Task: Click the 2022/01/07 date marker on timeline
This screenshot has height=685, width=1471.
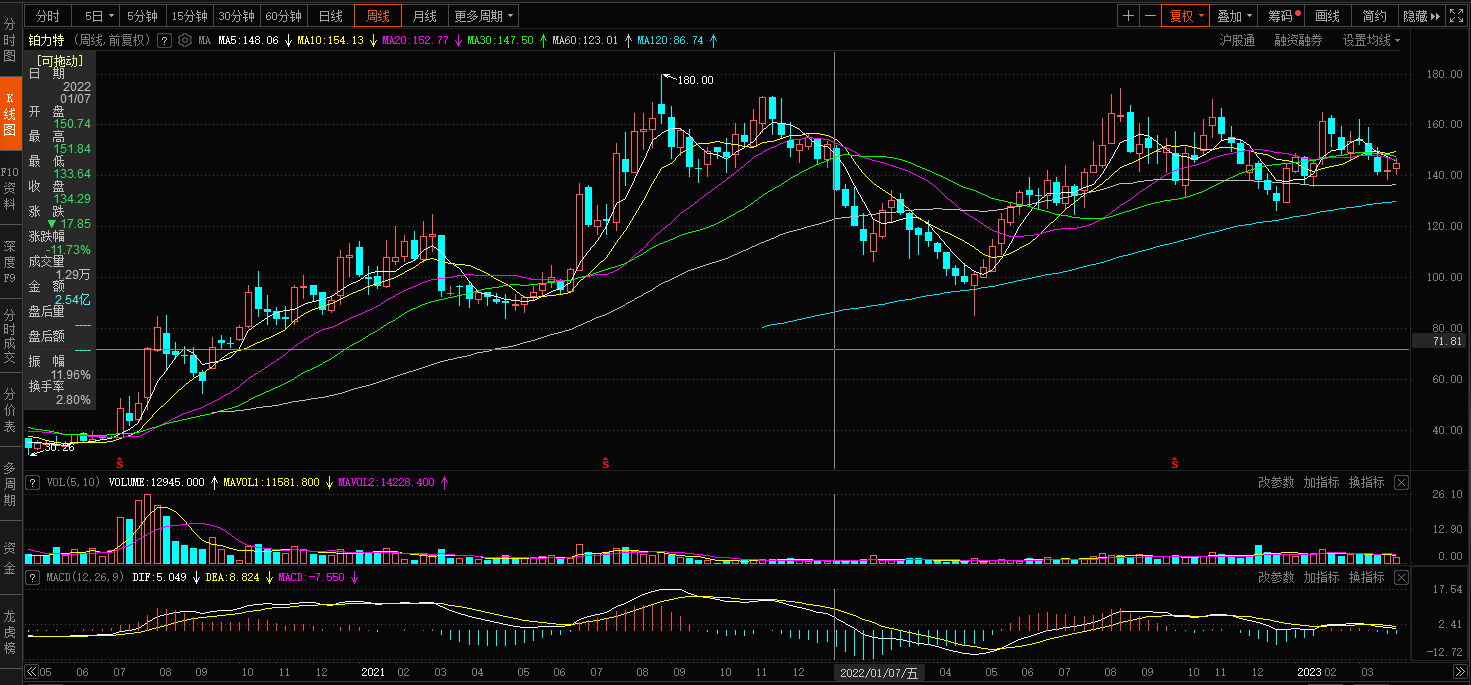Action: [879, 673]
